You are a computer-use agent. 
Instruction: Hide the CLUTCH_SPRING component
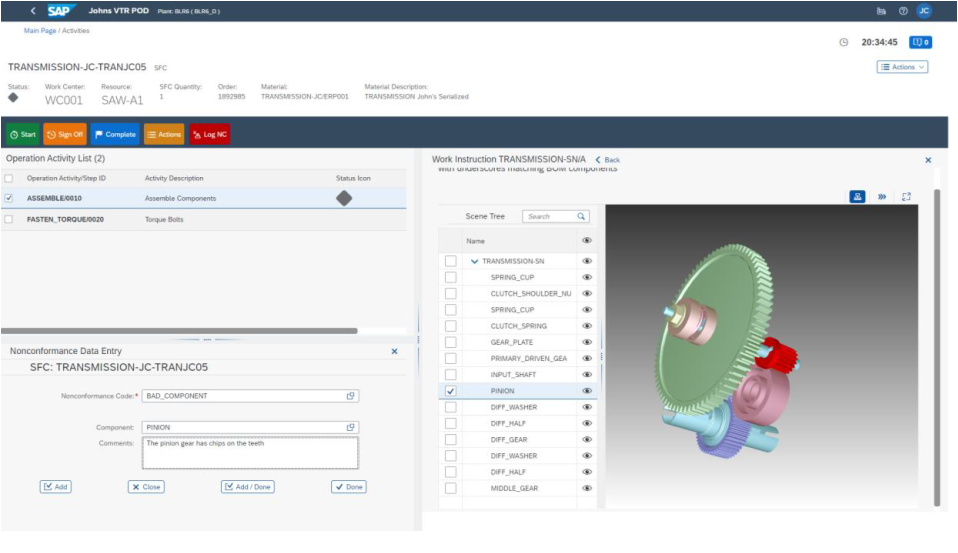pyautogui.click(x=587, y=326)
